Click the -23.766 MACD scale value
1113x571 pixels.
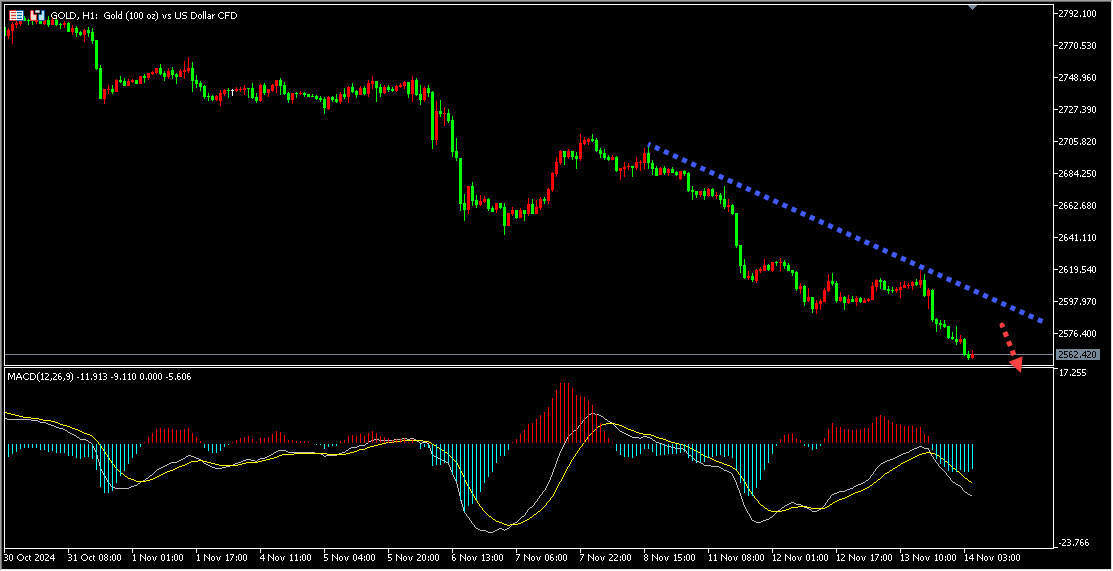tap(1075, 542)
